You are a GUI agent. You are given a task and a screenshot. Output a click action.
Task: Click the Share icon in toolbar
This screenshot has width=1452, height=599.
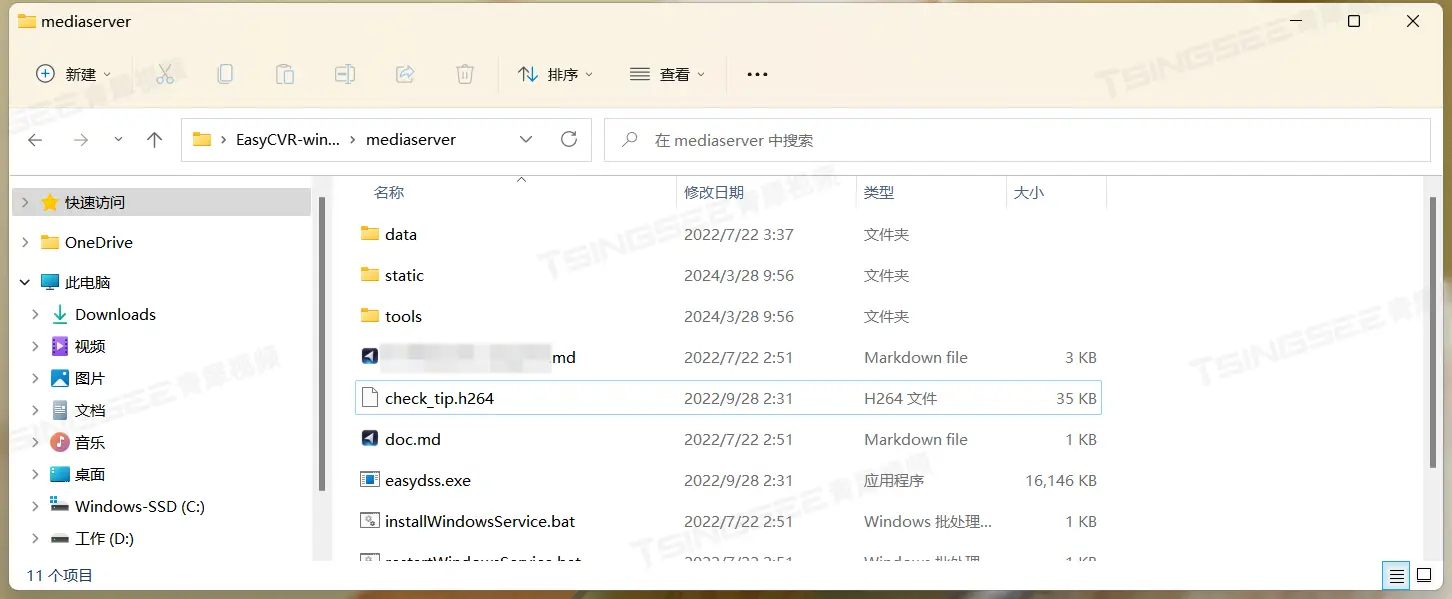click(x=405, y=74)
